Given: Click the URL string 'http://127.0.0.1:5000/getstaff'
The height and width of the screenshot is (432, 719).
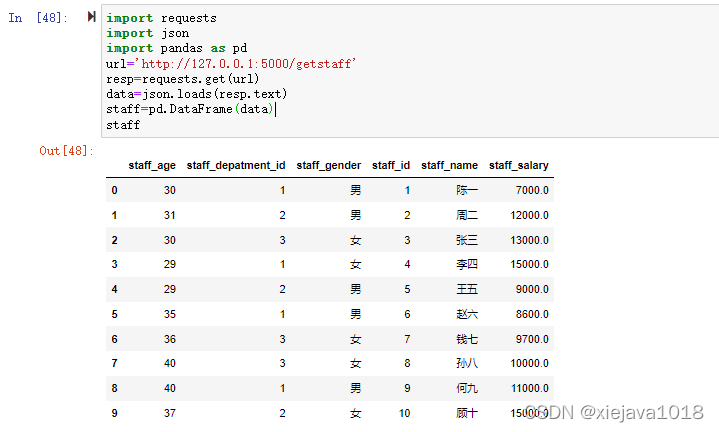Looking at the screenshot, I should point(248,64).
